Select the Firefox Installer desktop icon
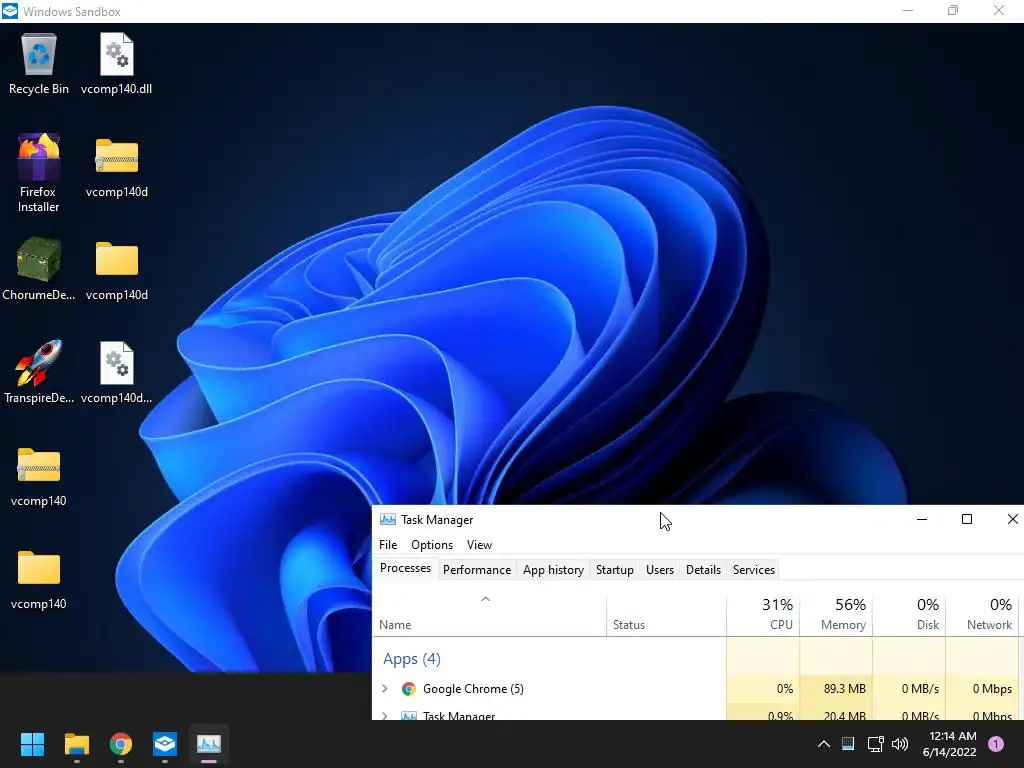 point(39,172)
